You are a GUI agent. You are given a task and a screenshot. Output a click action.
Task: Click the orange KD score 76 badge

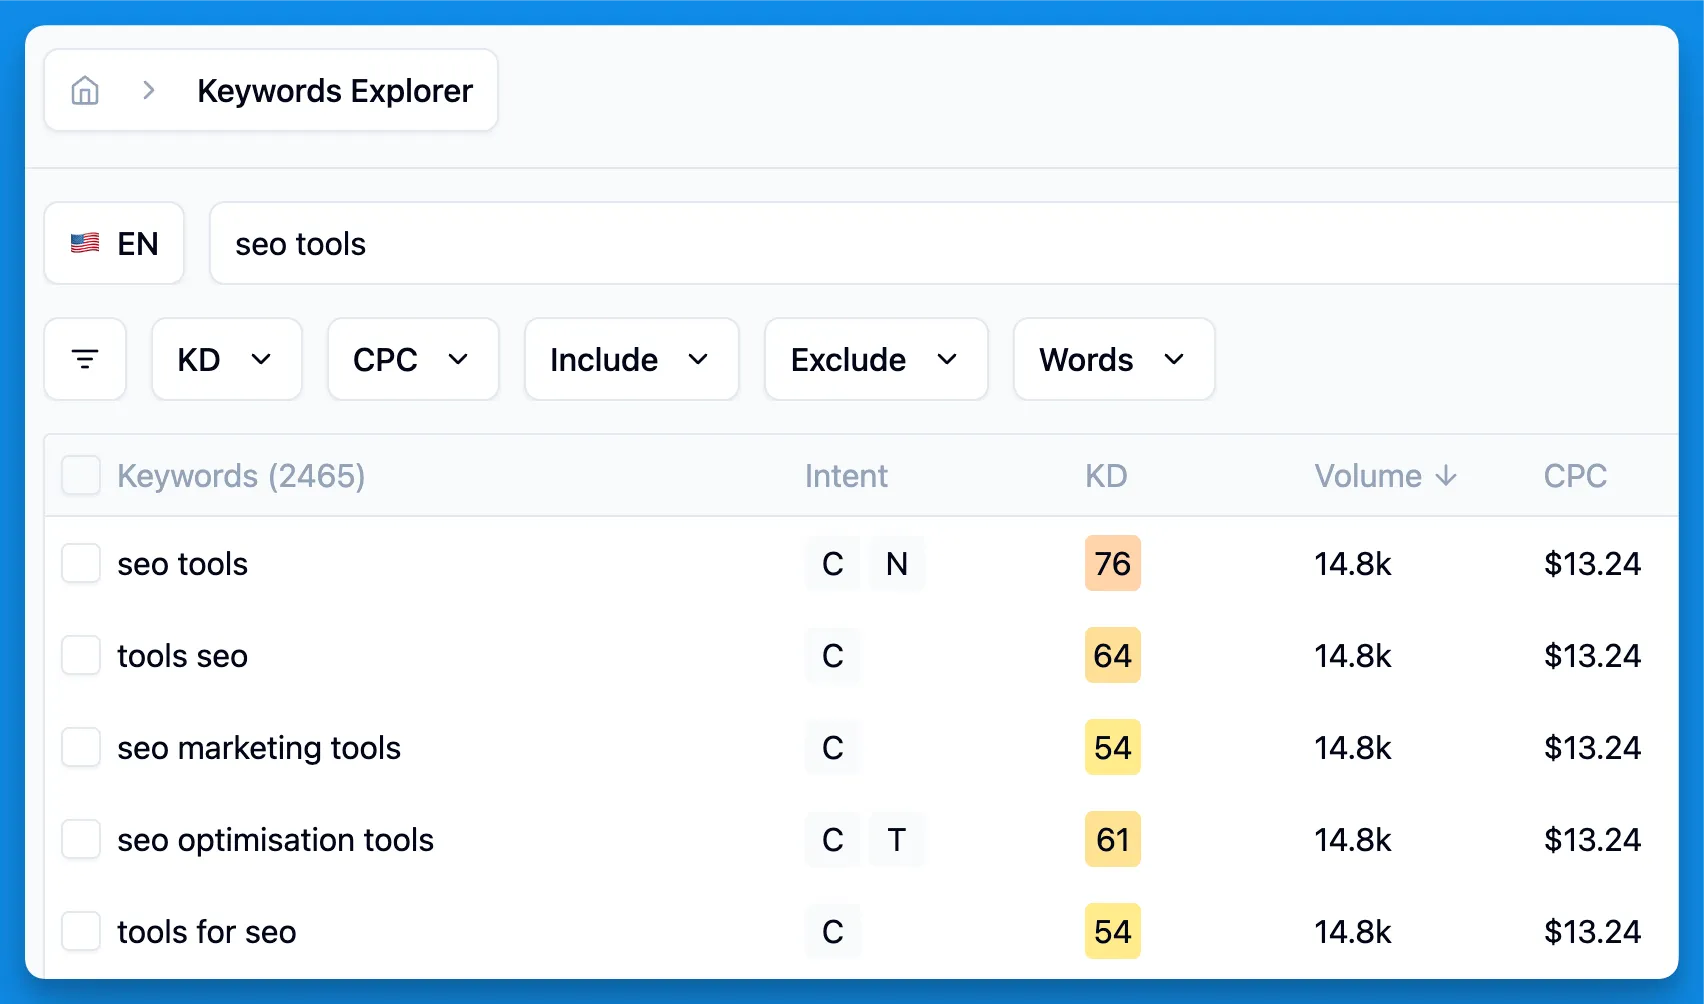point(1112,563)
